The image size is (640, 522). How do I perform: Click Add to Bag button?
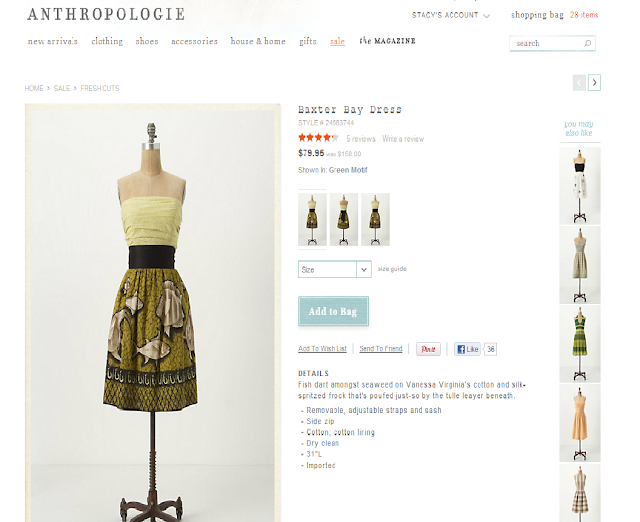point(333,311)
